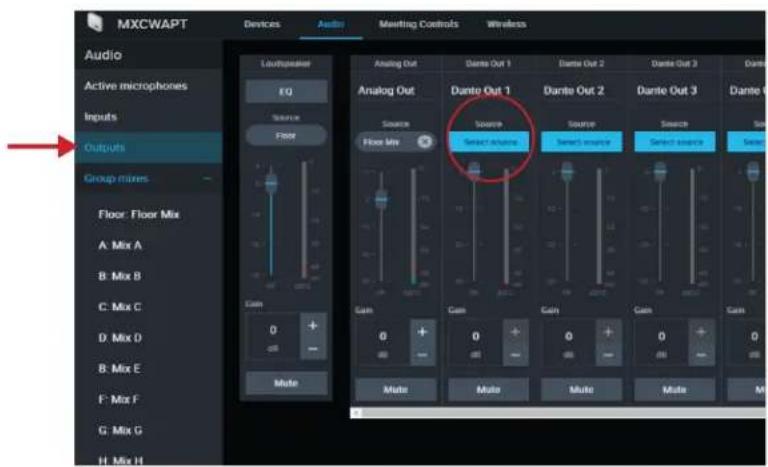Mute the Loudspeaker output
Viewport: 768px width, 467px height.
point(287,383)
